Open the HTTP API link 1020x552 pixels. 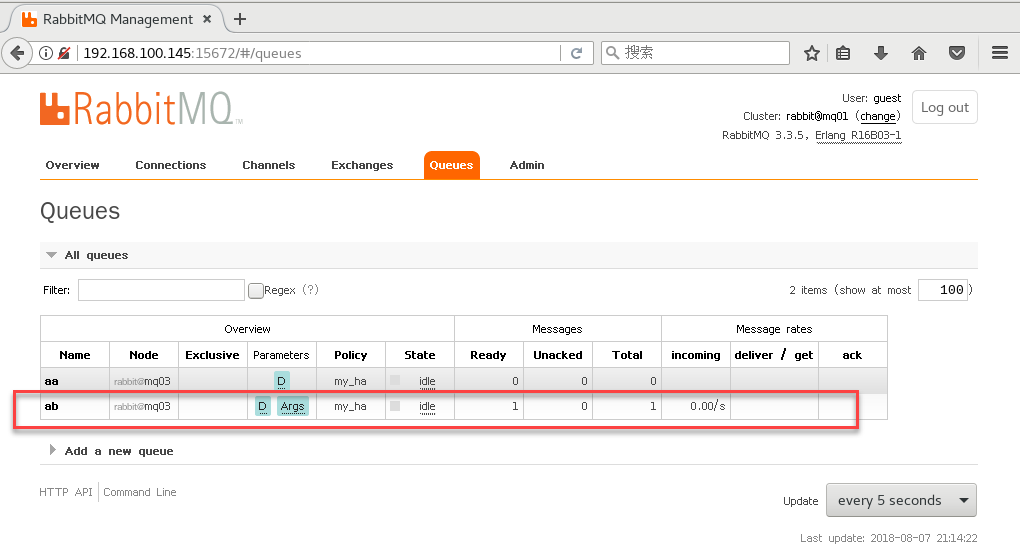66,492
